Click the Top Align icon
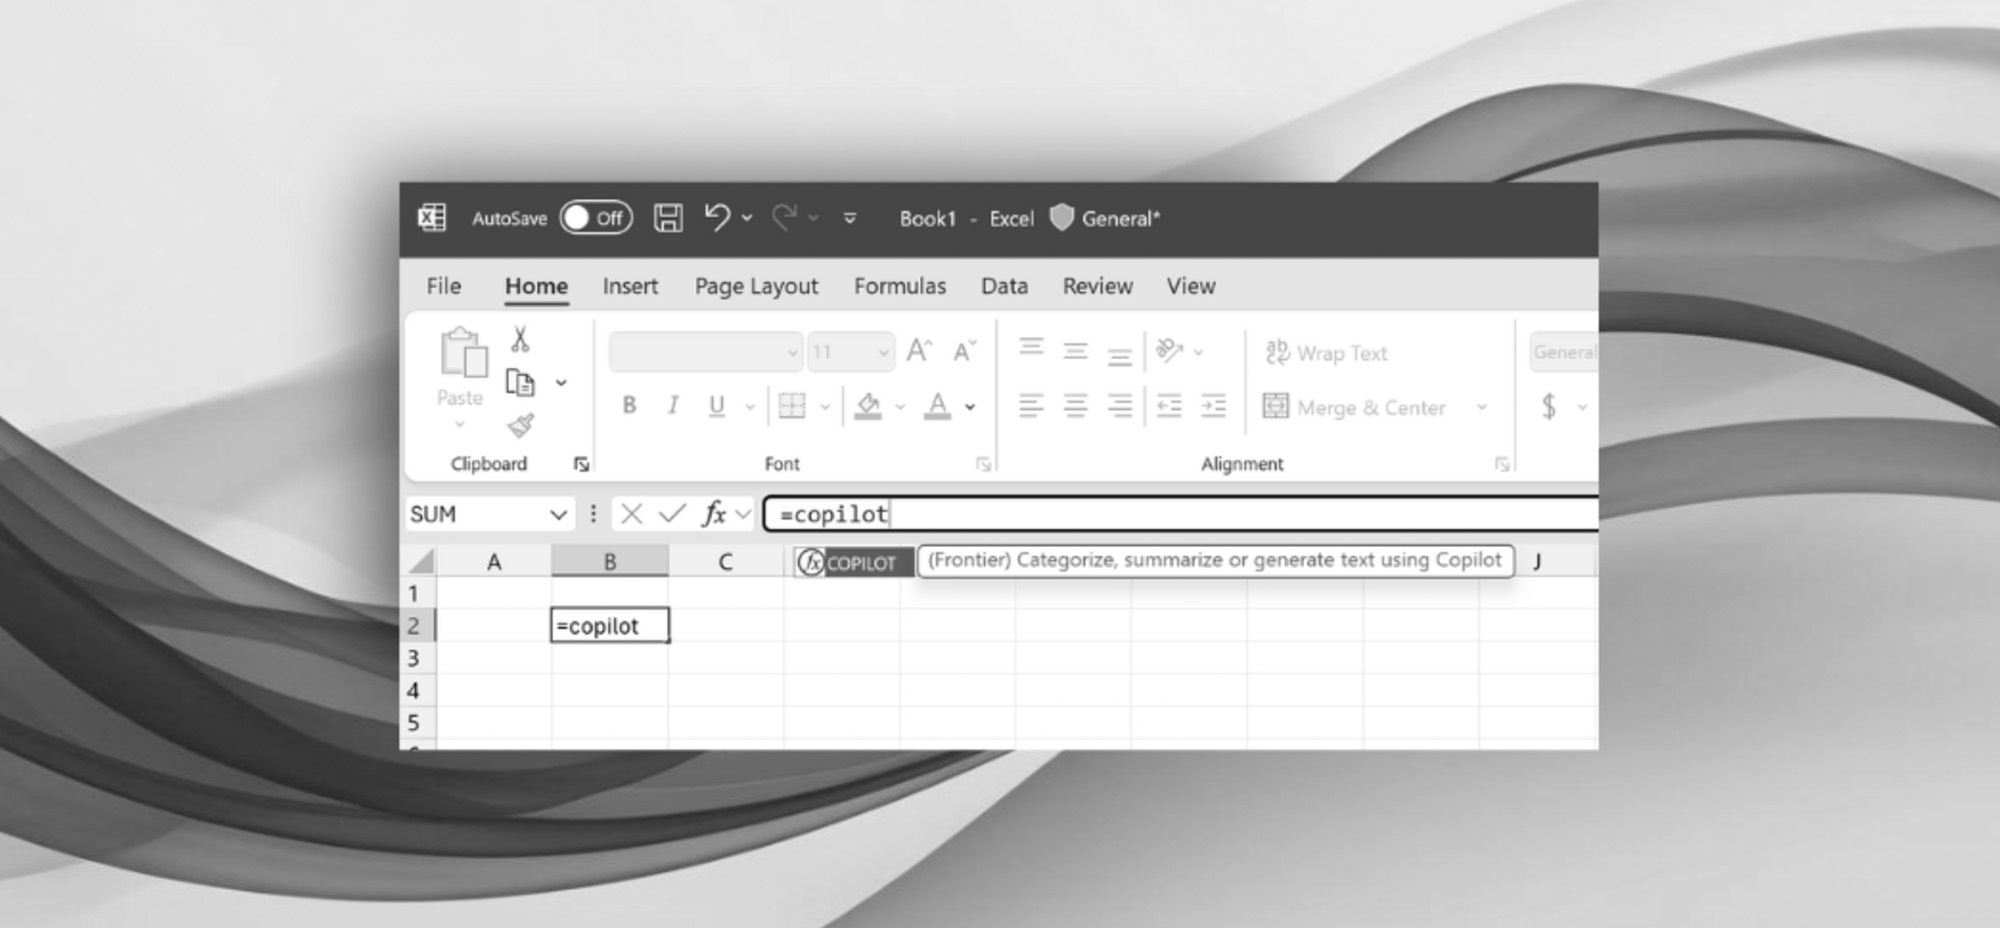 1031,349
